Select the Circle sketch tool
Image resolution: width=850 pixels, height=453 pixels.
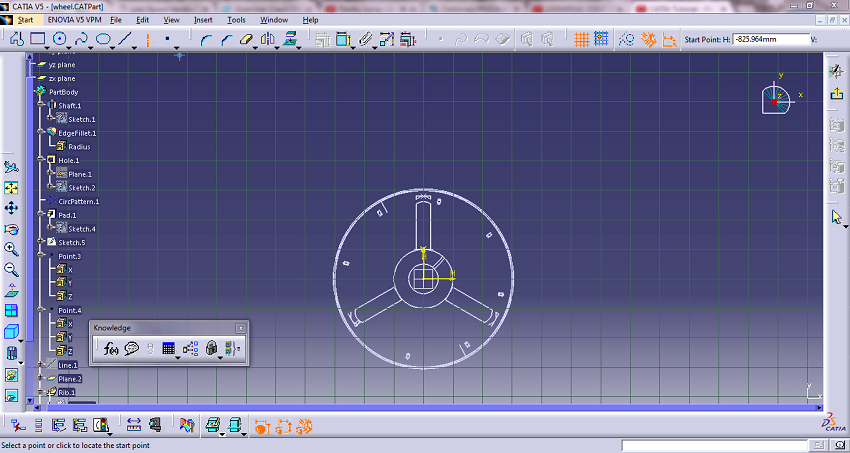[x=59, y=39]
